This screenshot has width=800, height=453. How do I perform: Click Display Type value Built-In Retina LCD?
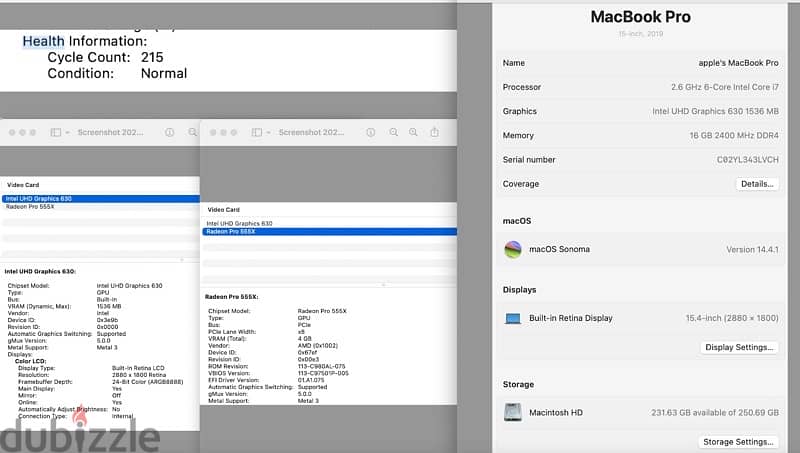point(138,368)
